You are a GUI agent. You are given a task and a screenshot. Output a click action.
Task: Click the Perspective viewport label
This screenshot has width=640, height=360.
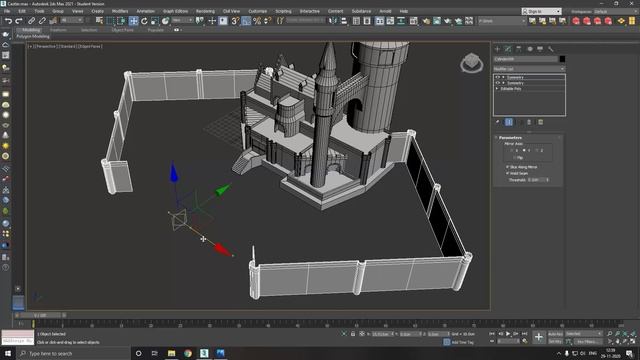(45, 47)
